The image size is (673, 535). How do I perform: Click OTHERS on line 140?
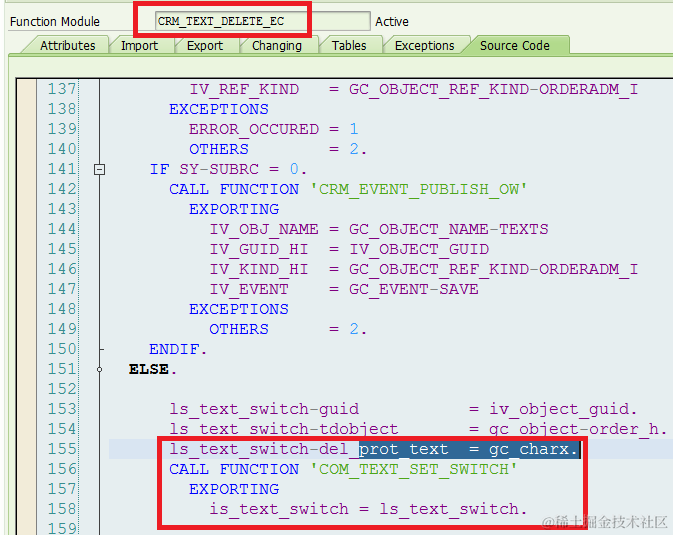[x=218, y=149]
